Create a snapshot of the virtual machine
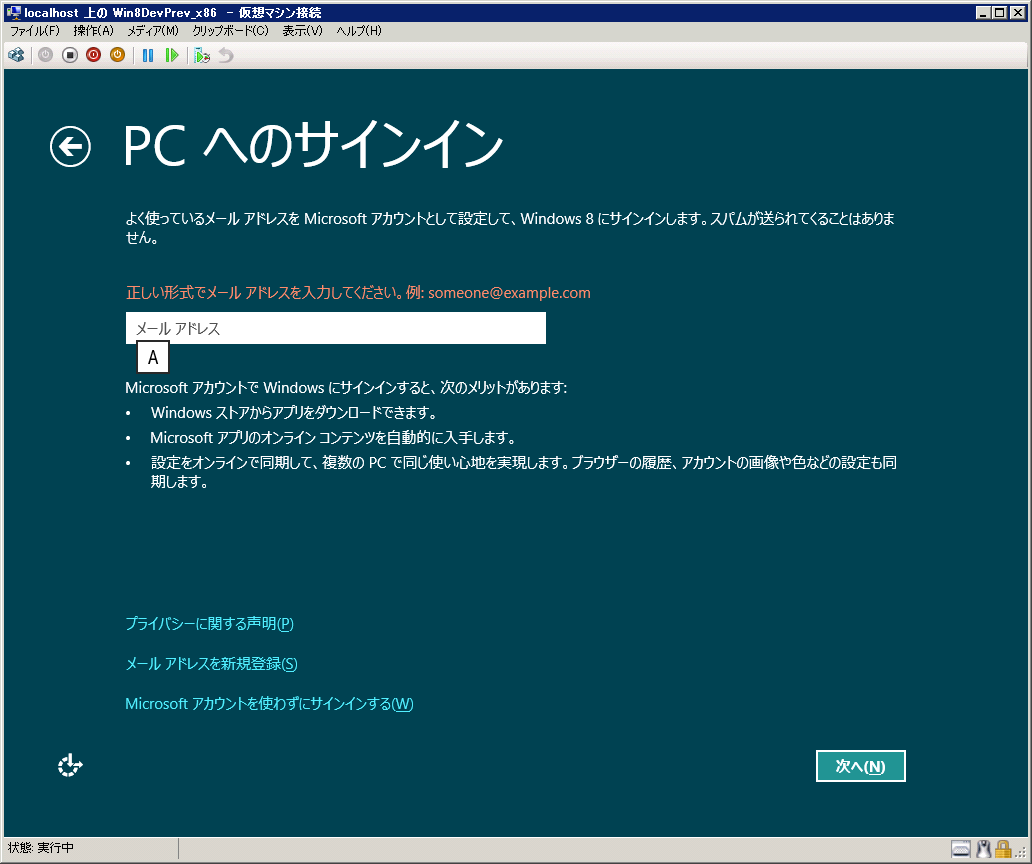This screenshot has height=864, width=1032. tap(202, 55)
